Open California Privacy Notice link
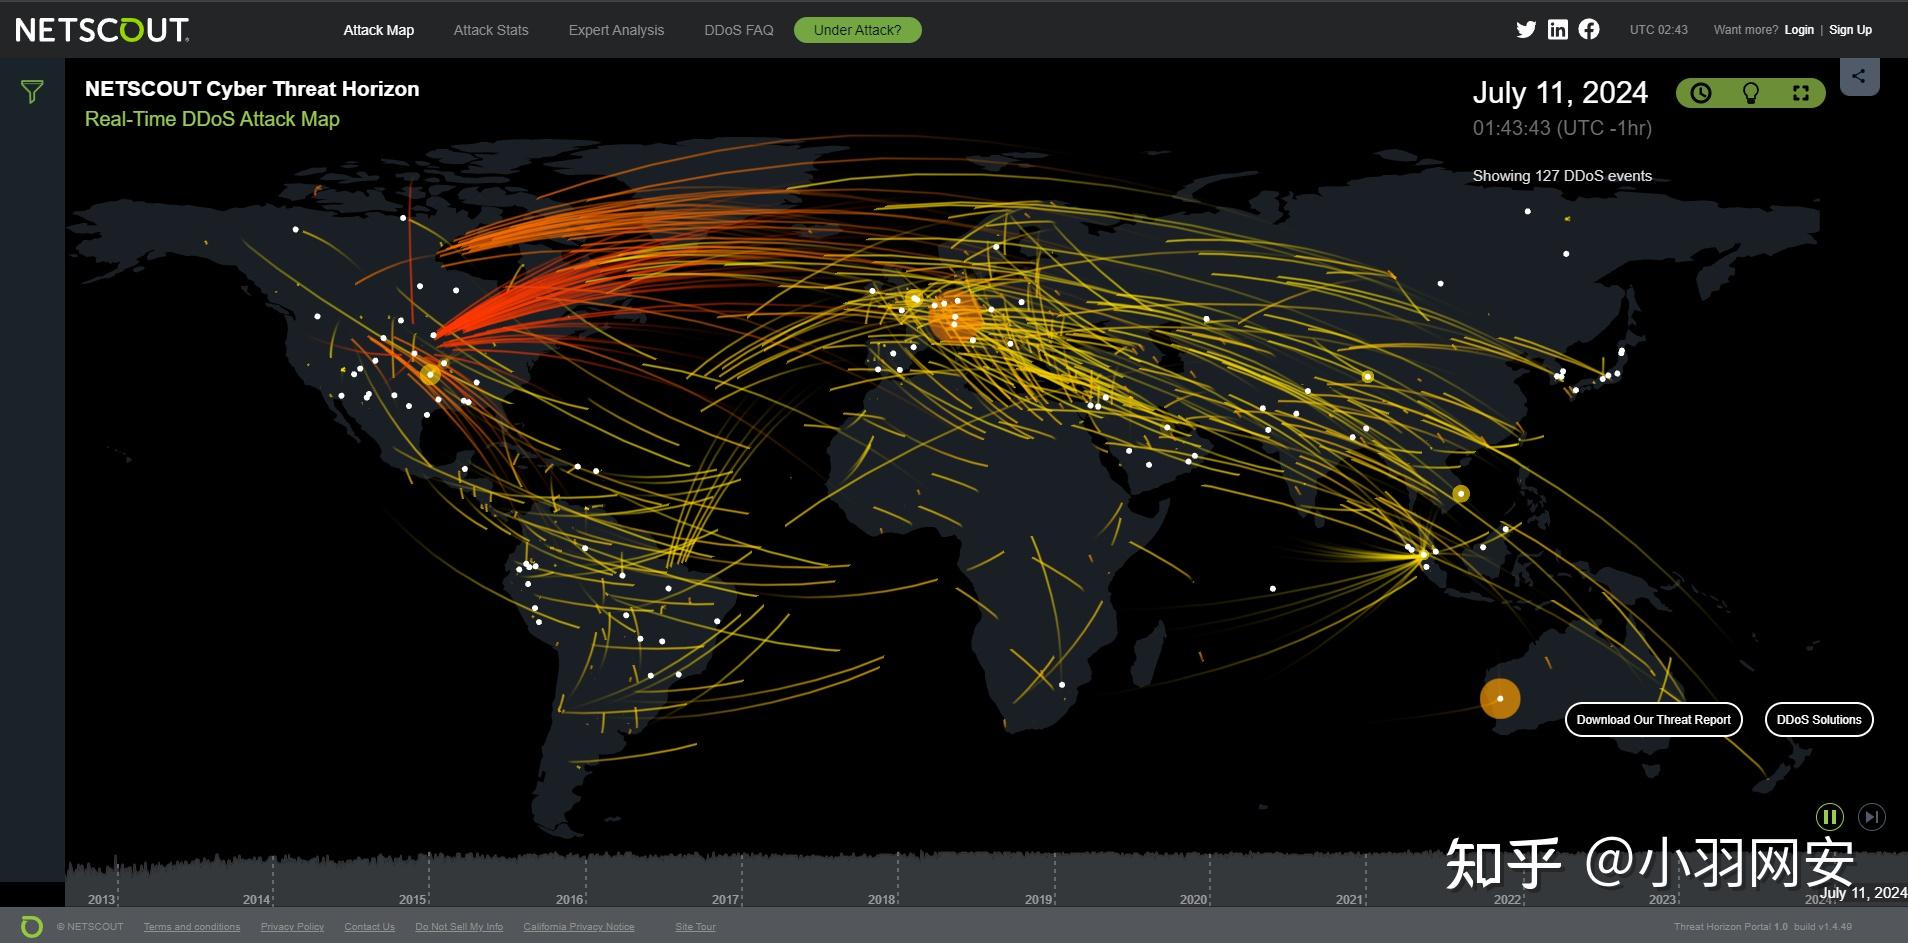Screen dimensions: 1908x943 coord(579,927)
